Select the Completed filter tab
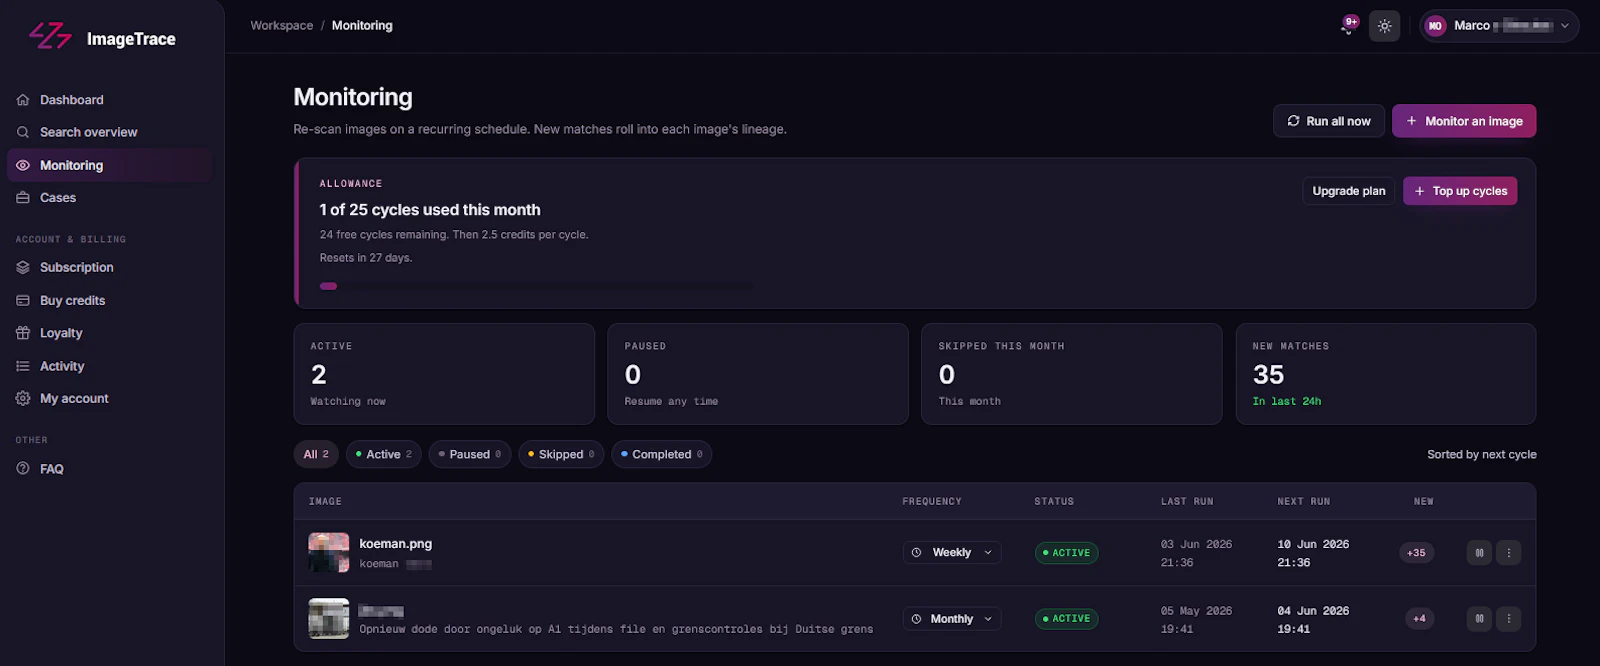 662,454
